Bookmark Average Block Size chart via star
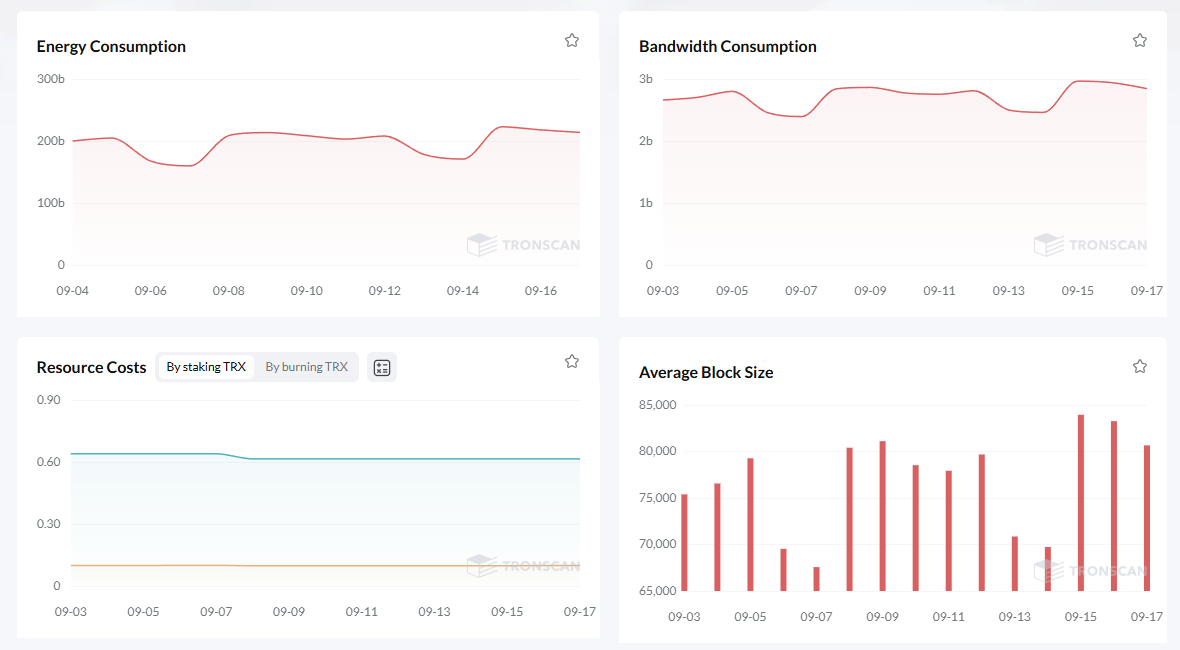Screen dimensions: 1180x650 1139,366
